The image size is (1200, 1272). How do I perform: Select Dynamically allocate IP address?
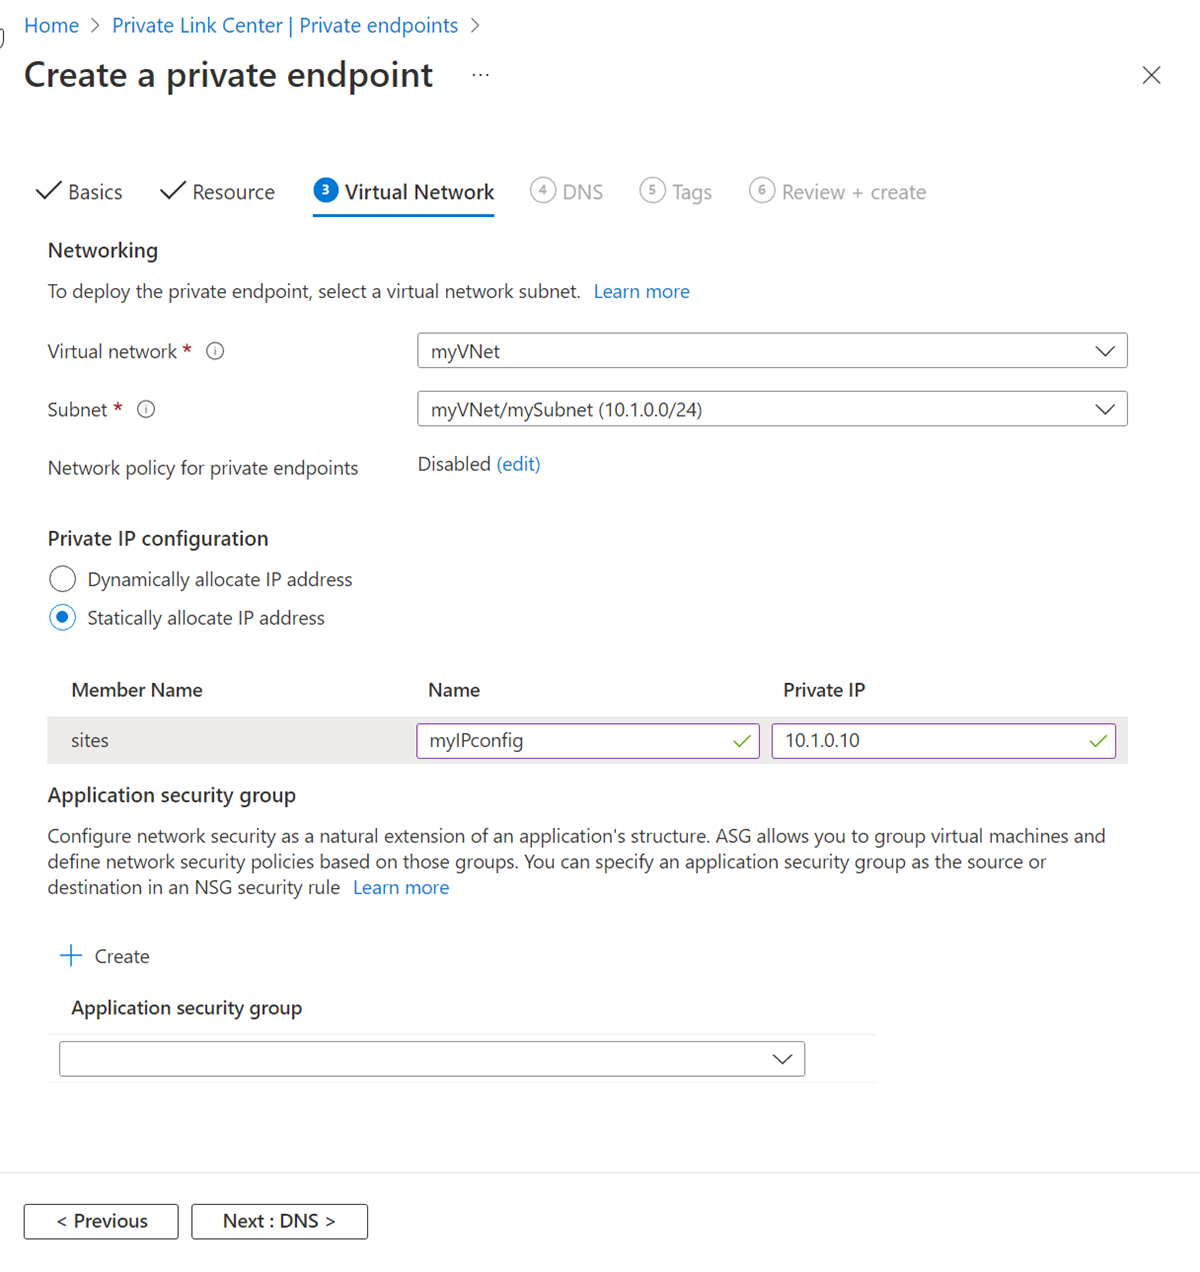coord(63,579)
